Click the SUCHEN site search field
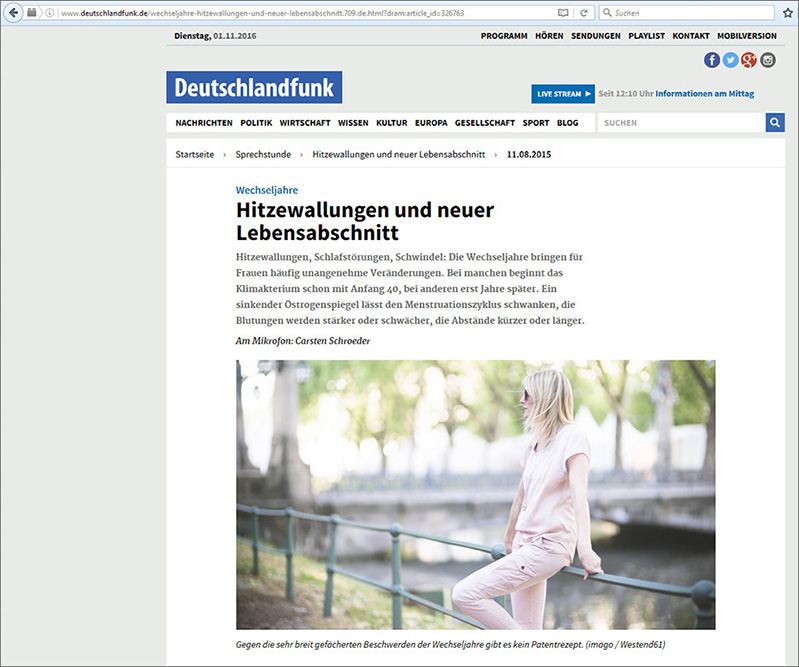Viewport: 799px width, 667px height. point(682,122)
